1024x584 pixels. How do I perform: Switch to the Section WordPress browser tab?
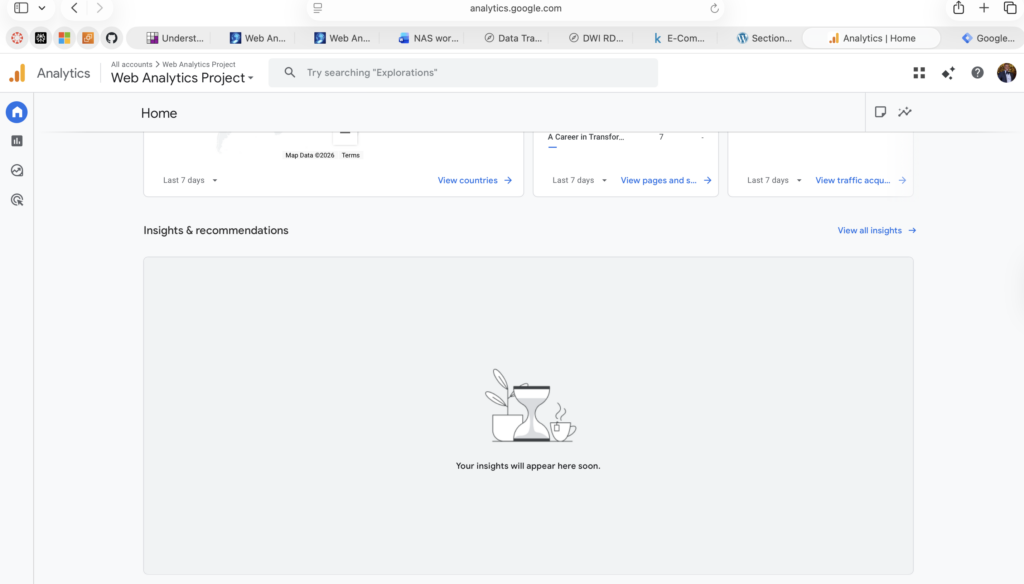[764, 38]
